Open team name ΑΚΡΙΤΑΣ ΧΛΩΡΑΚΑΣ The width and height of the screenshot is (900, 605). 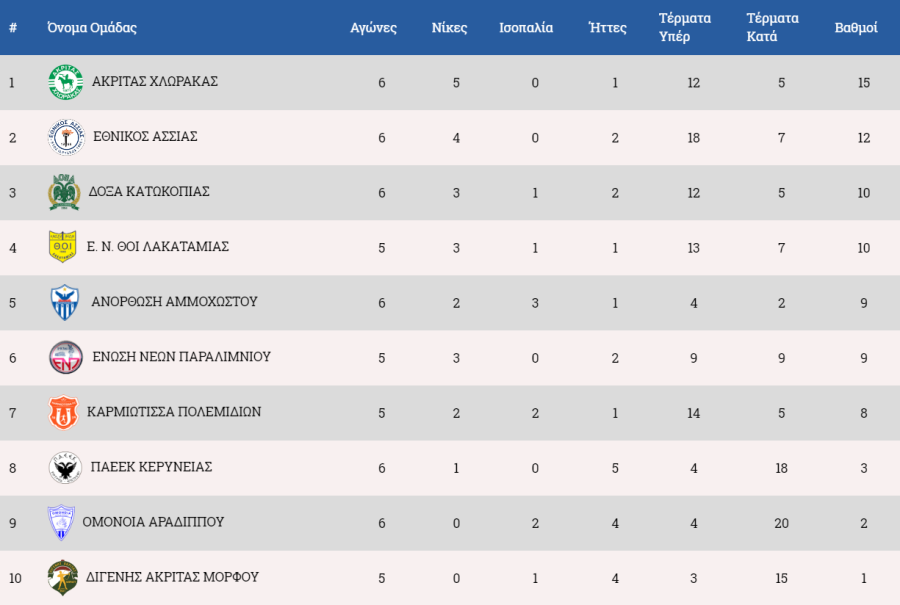[155, 82]
